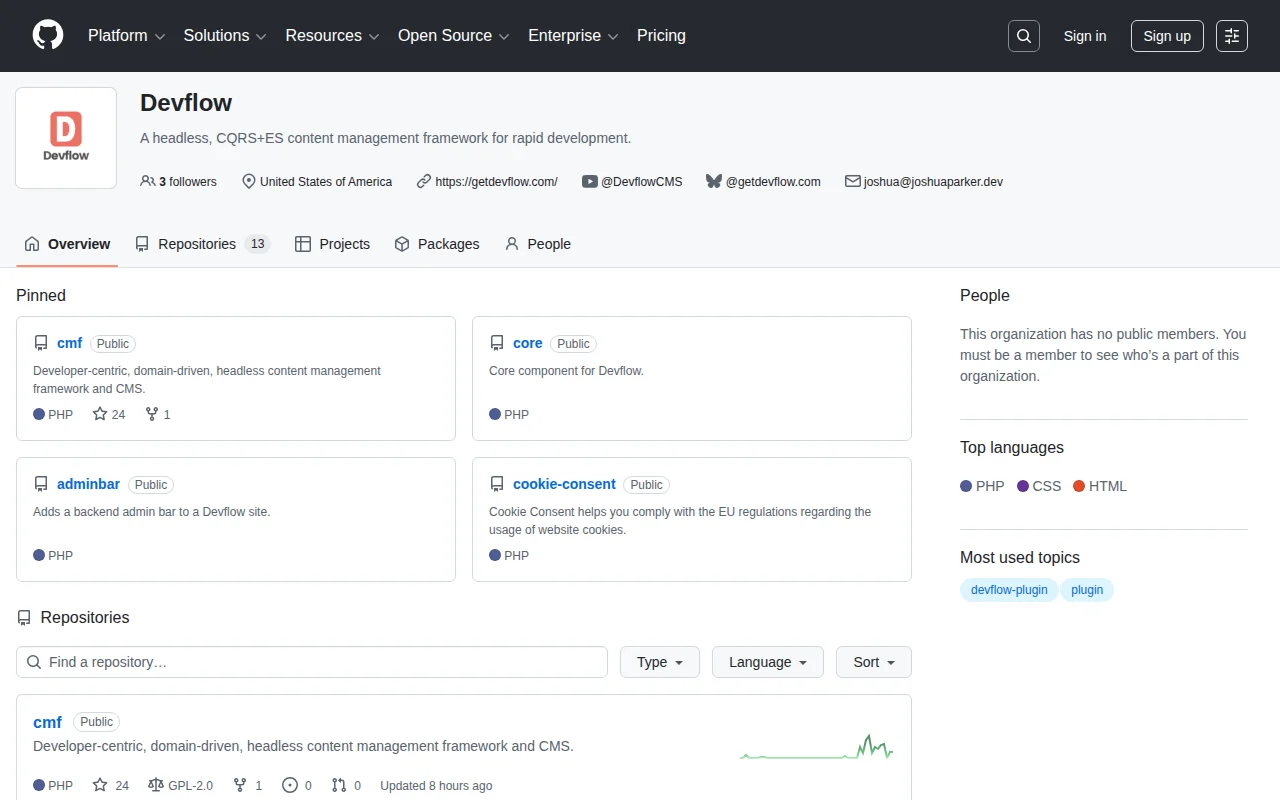Switch to the Projects tab
This screenshot has width=1280, height=800.
point(333,244)
